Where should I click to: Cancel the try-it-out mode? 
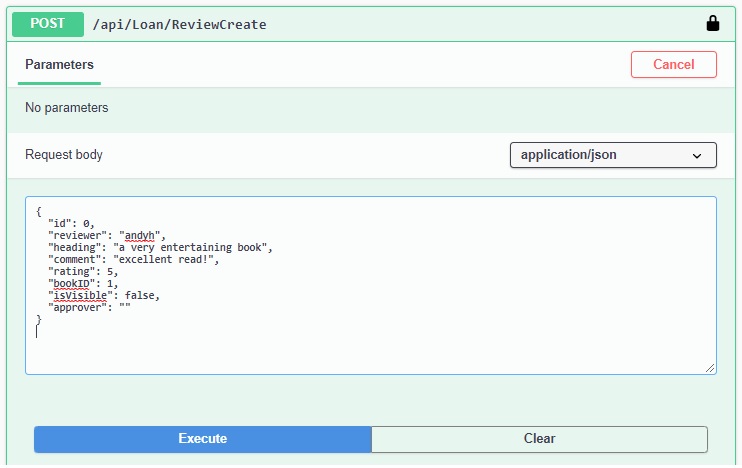tap(673, 64)
